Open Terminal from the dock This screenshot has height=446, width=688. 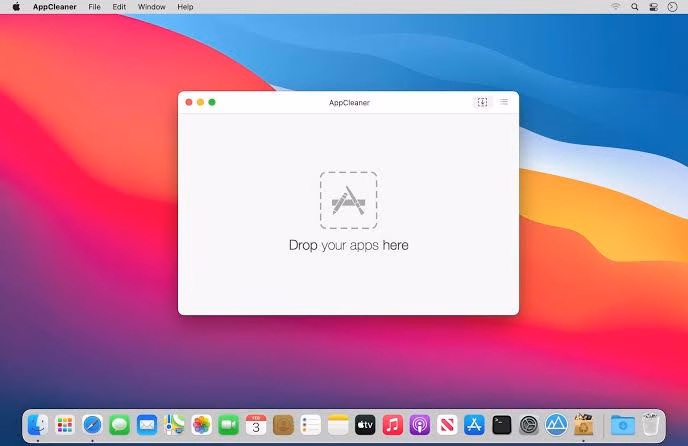[502, 424]
